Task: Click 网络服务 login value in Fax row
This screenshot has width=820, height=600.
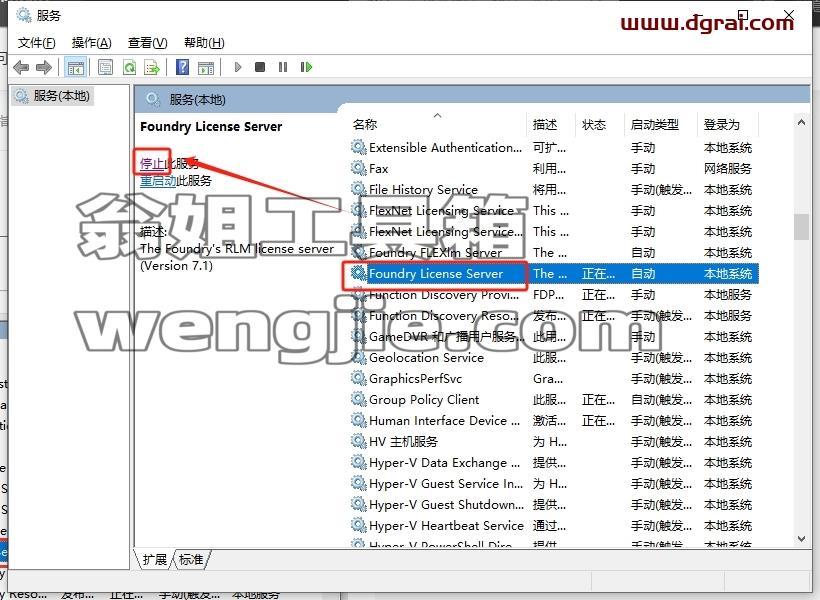Action: pyautogui.click(x=727, y=168)
